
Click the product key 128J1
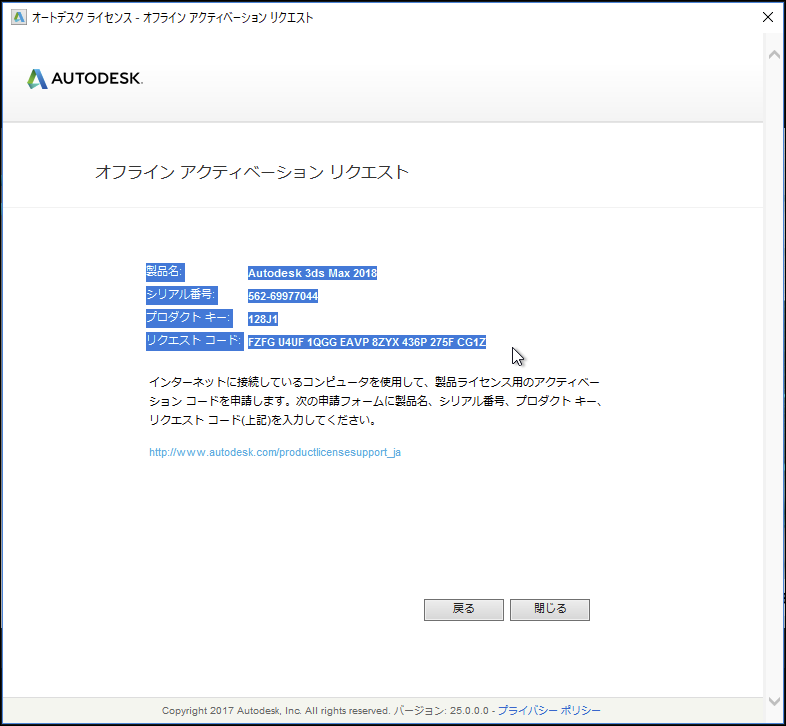coord(263,319)
